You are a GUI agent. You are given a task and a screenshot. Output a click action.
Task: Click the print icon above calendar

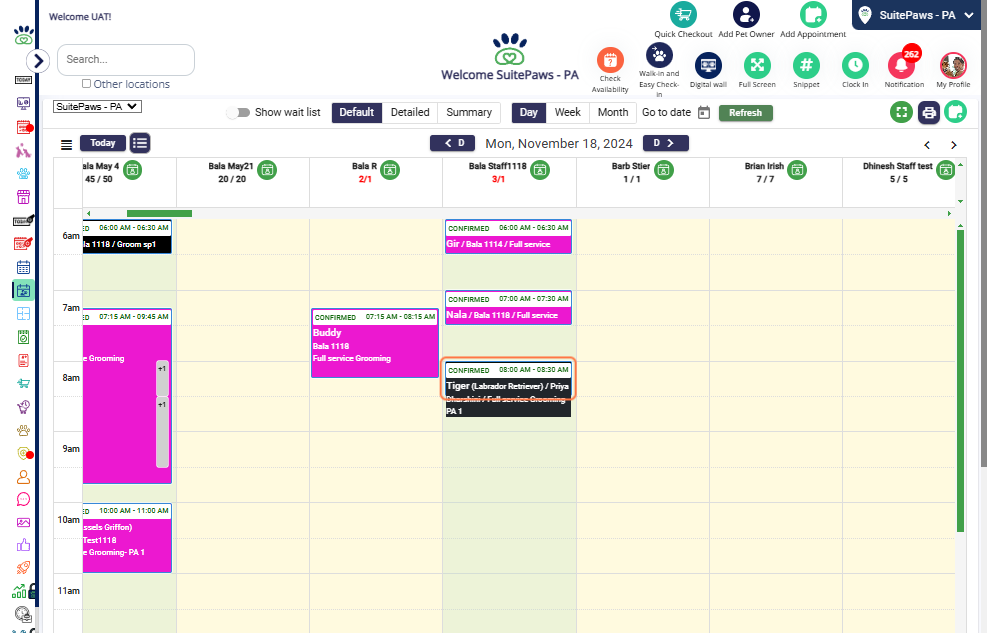(928, 113)
